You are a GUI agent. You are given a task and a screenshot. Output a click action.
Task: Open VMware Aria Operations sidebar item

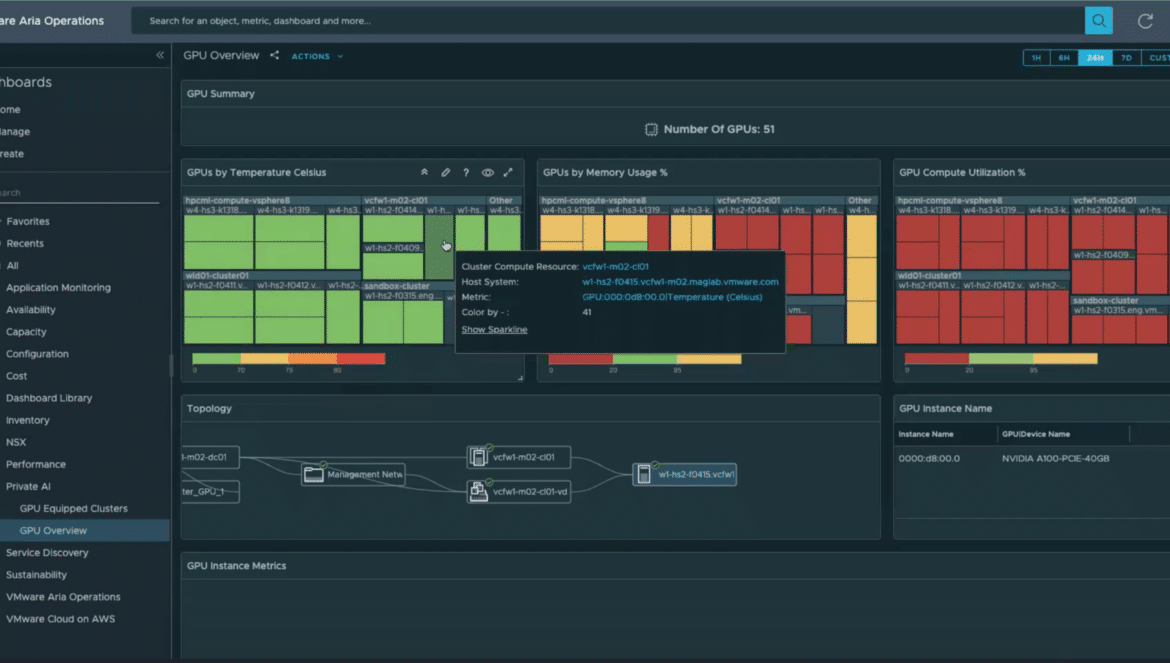(63, 597)
